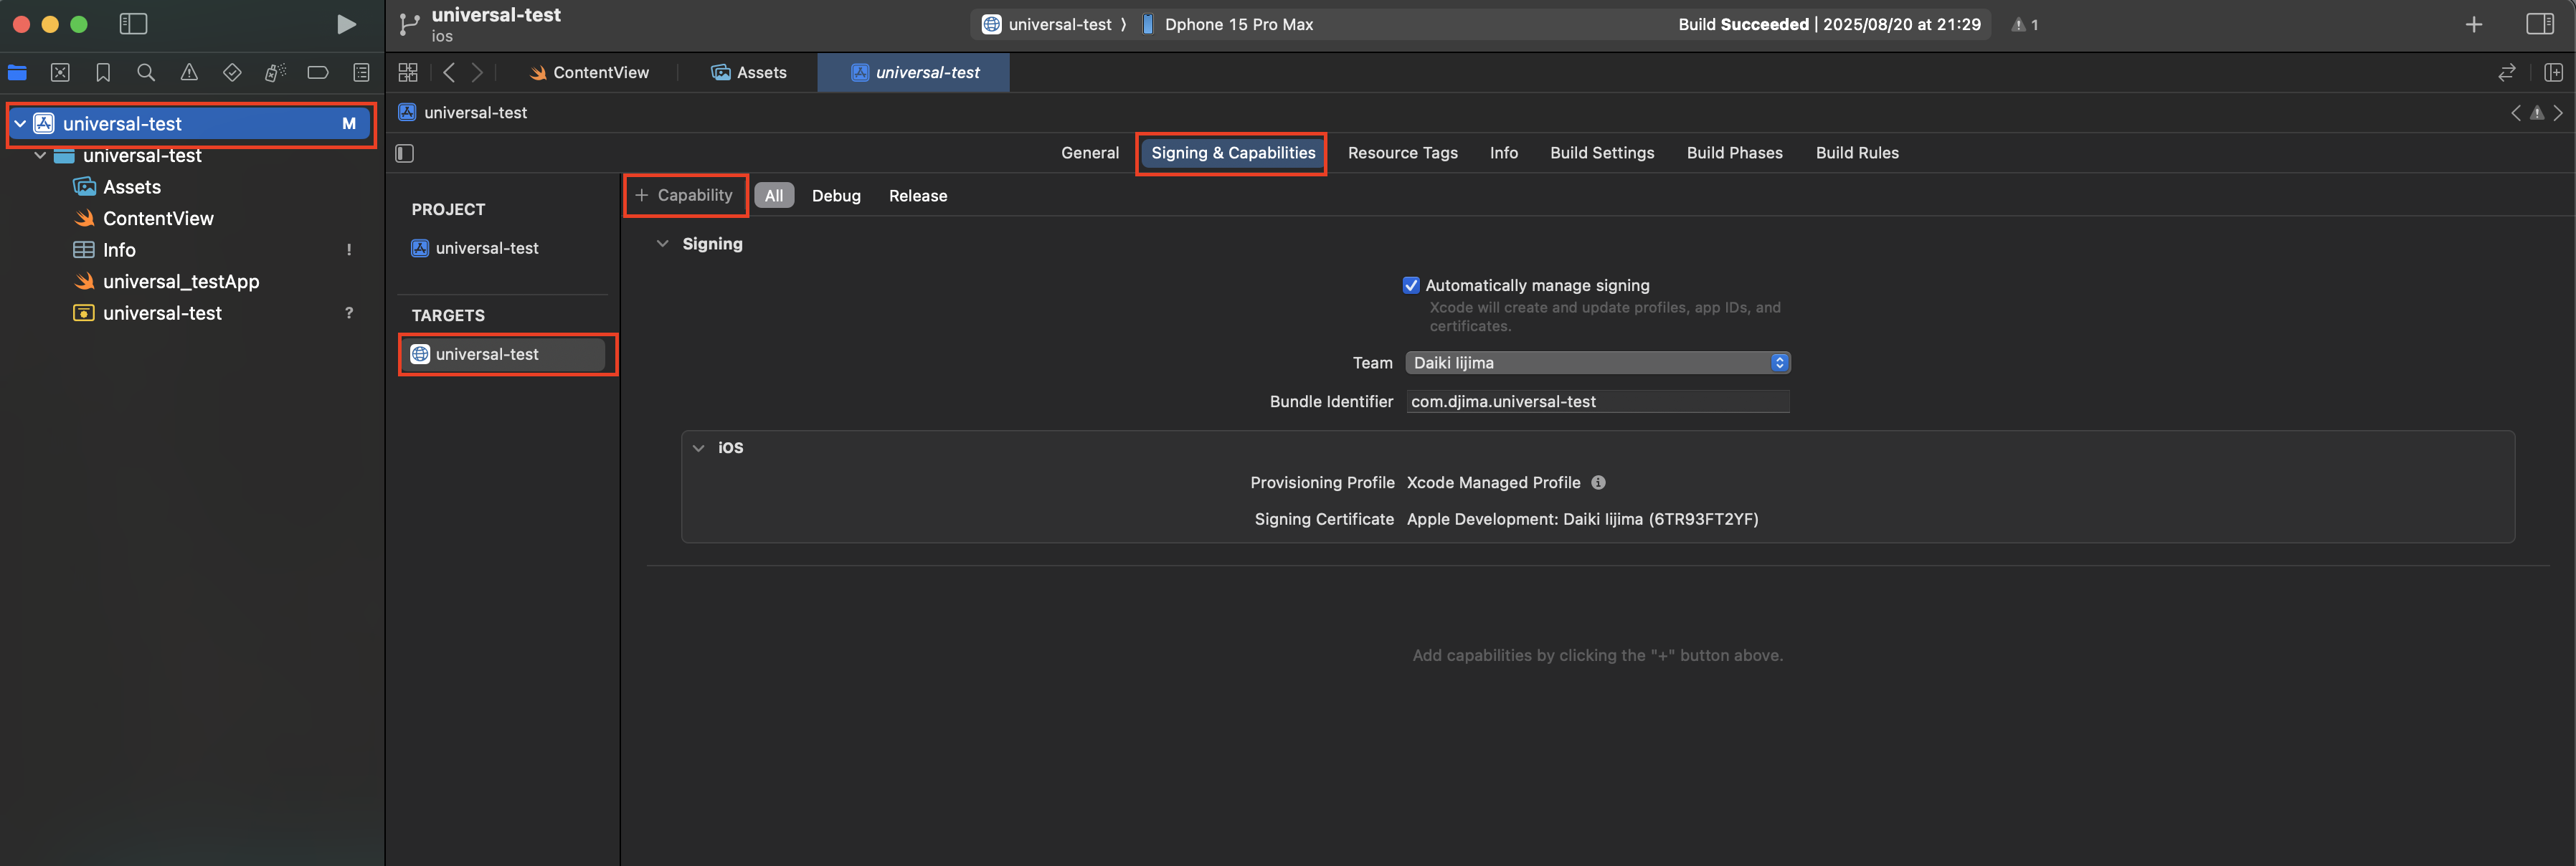Image resolution: width=2576 pixels, height=866 pixels.
Task: Click the add plus button in toolbar
Action: coord(2473,24)
